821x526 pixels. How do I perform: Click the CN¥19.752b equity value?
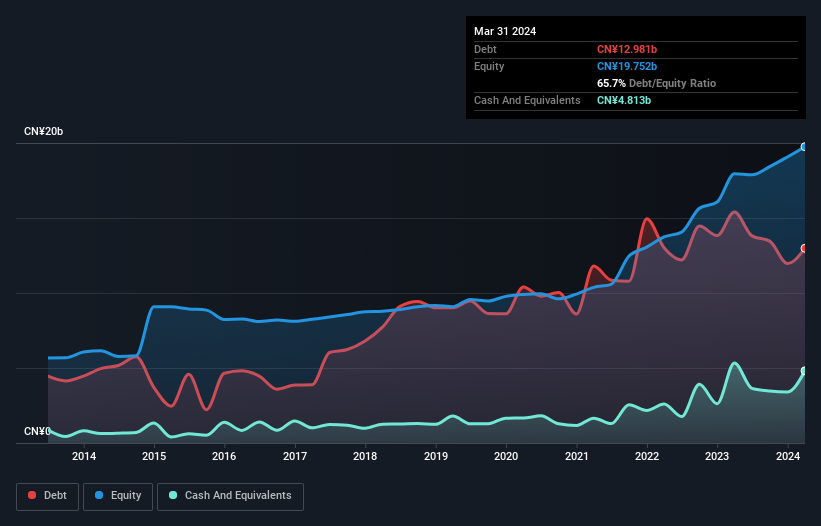pos(627,66)
